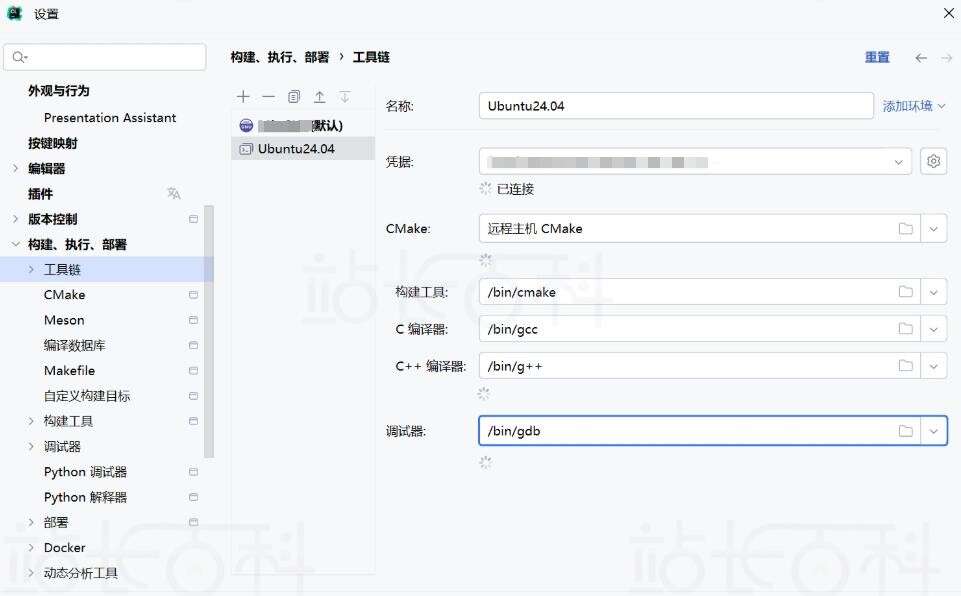Browse folder for CMake path
Image resolution: width=961 pixels, height=596 pixels.
click(x=905, y=229)
